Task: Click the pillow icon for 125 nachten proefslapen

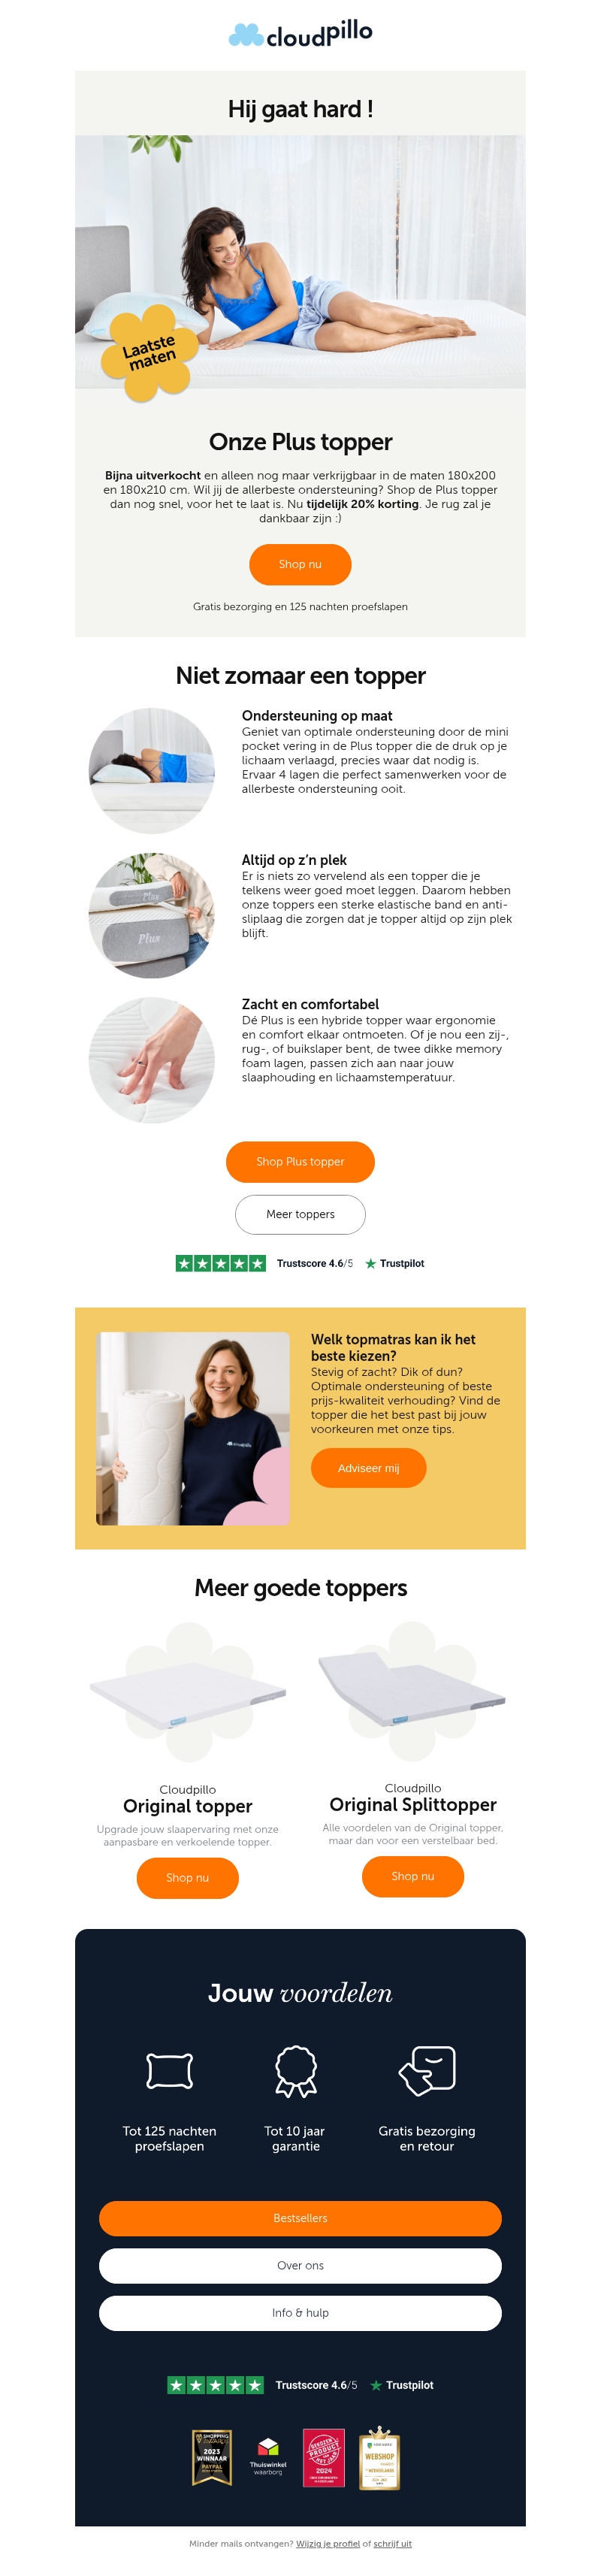Action: (169, 2070)
